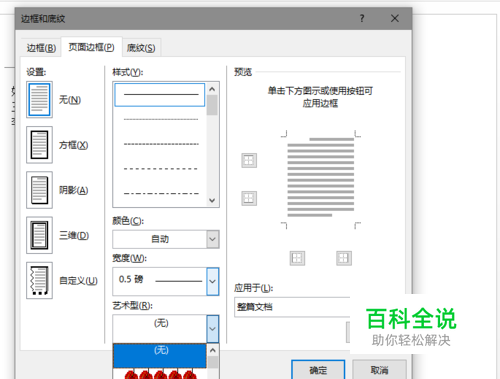Choose the Custom (自定义) border setting icon
The height and width of the screenshot is (379, 500).
click(39, 280)
